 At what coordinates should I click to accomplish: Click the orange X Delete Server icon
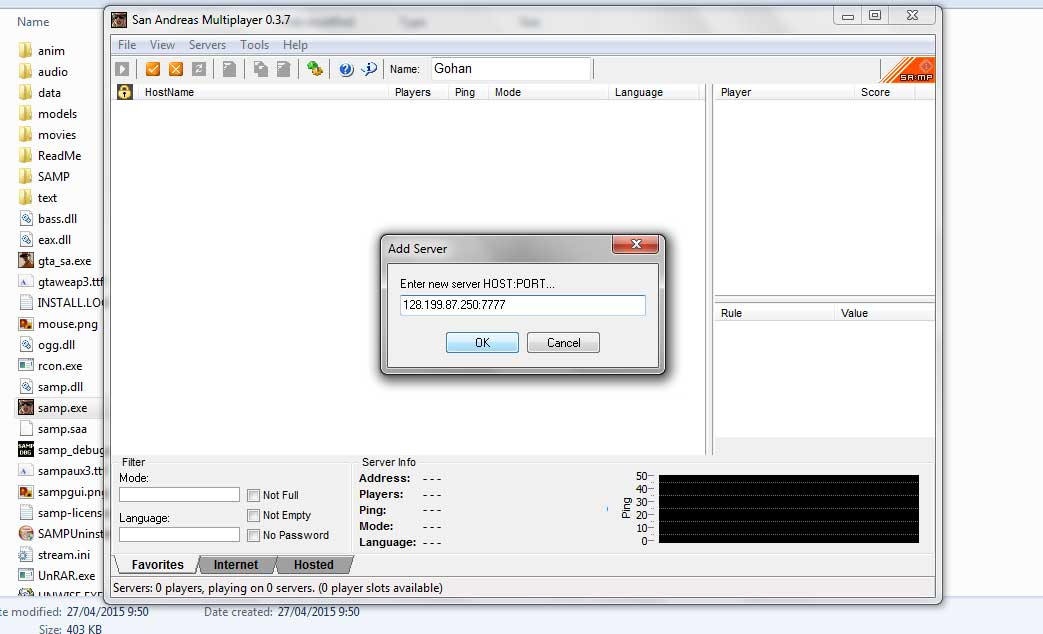click(176, 69)
